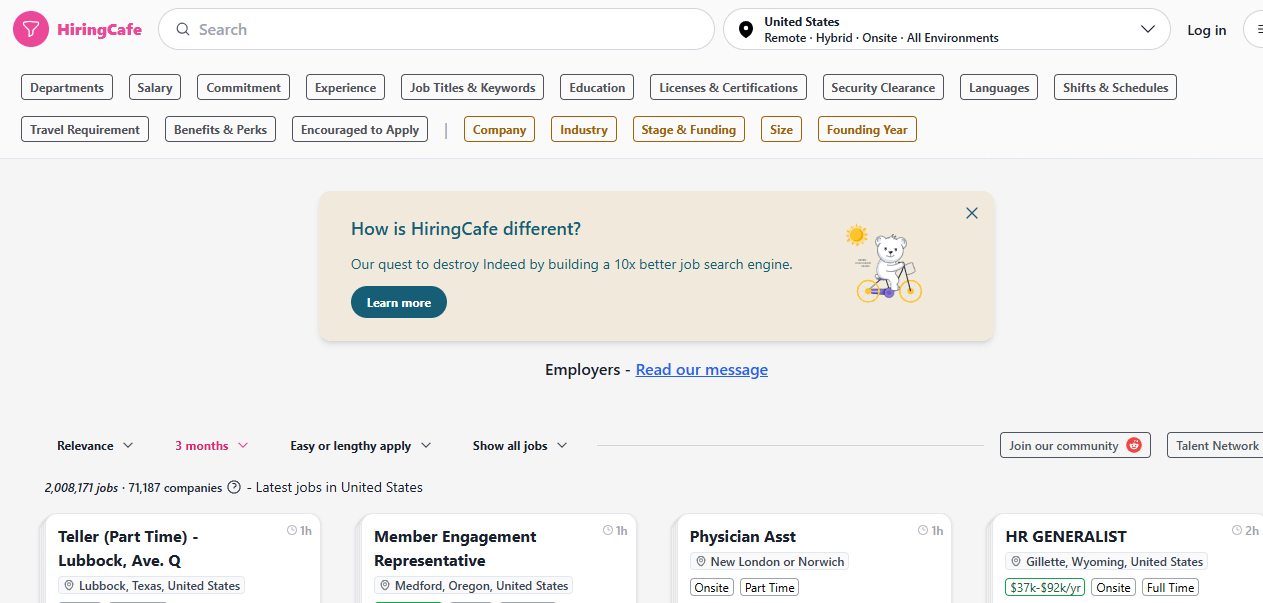Open the Member Engagement Representative job title
The image size is (1263, 603).
tap(455, 549)
